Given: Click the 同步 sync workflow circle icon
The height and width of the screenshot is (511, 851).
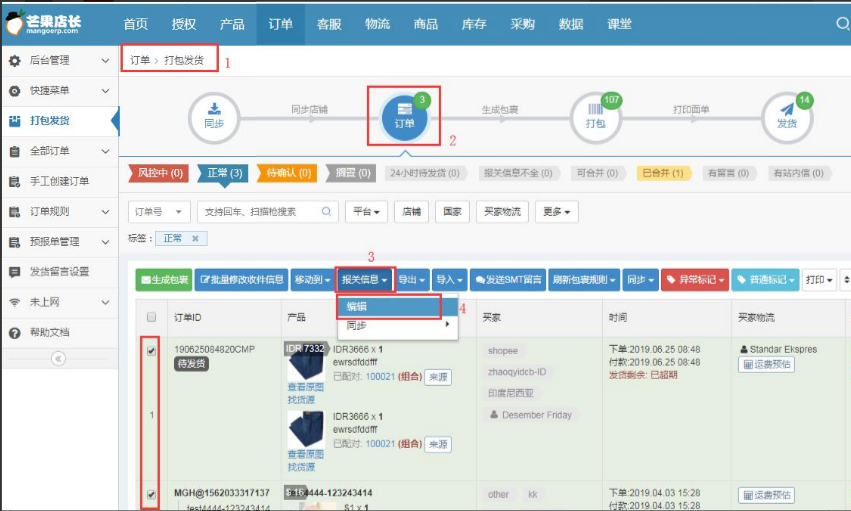Looking at the screenshot, I should point(213,116).
